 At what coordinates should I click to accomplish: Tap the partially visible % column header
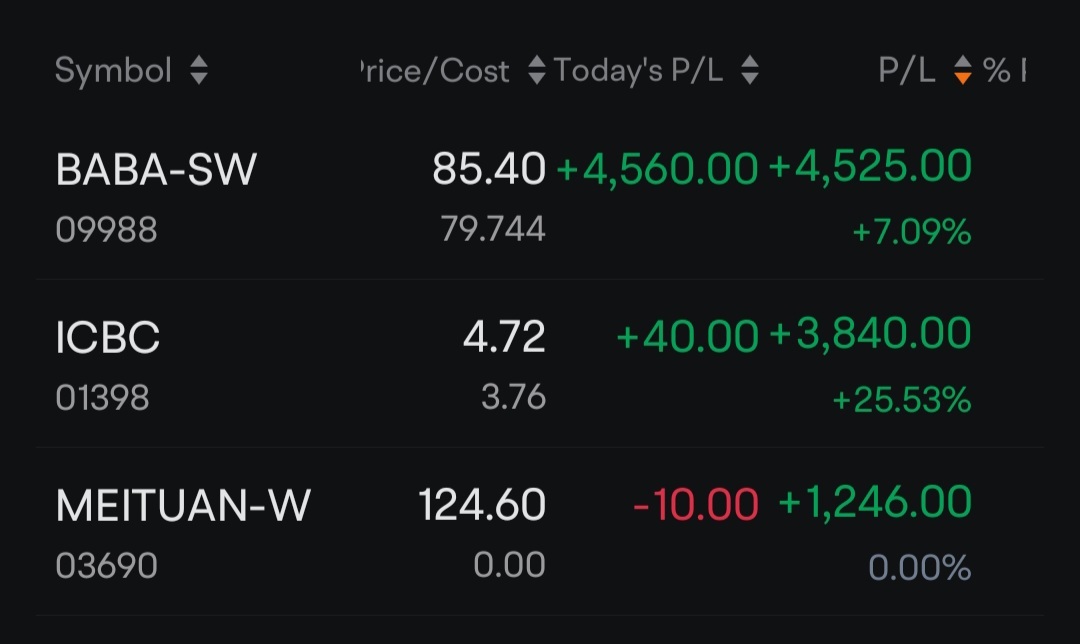[1004, 70]
